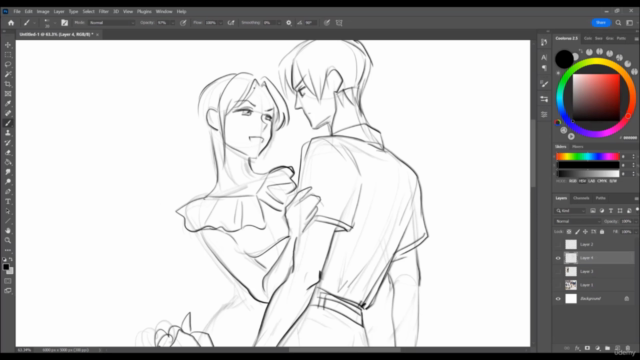Viewport: 640px width, 360px height.
Task: Open smoothing options gear icon
Action: point(289,23)
